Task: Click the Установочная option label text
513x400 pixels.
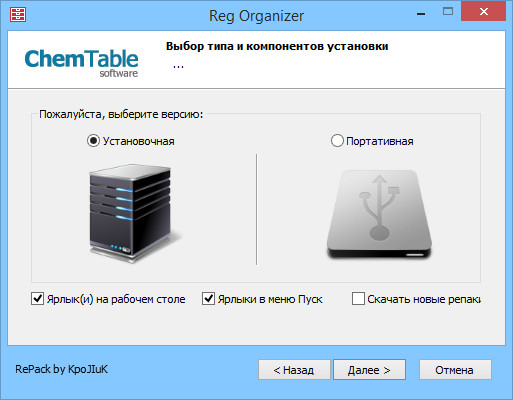Action: (x=138, y=141)
